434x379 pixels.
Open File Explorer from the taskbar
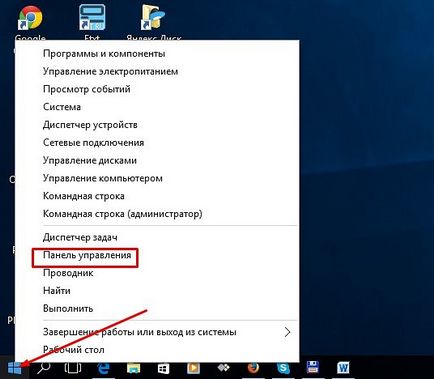133,369
